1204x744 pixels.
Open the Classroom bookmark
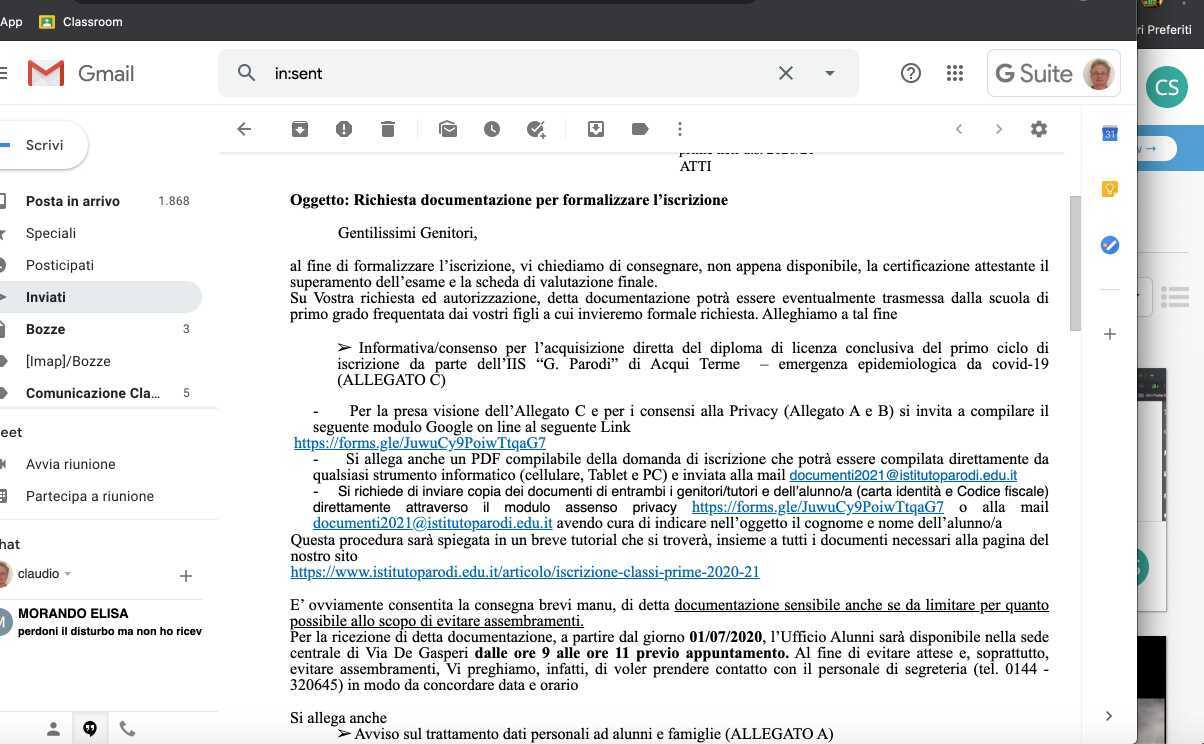[x=81, y=21]
